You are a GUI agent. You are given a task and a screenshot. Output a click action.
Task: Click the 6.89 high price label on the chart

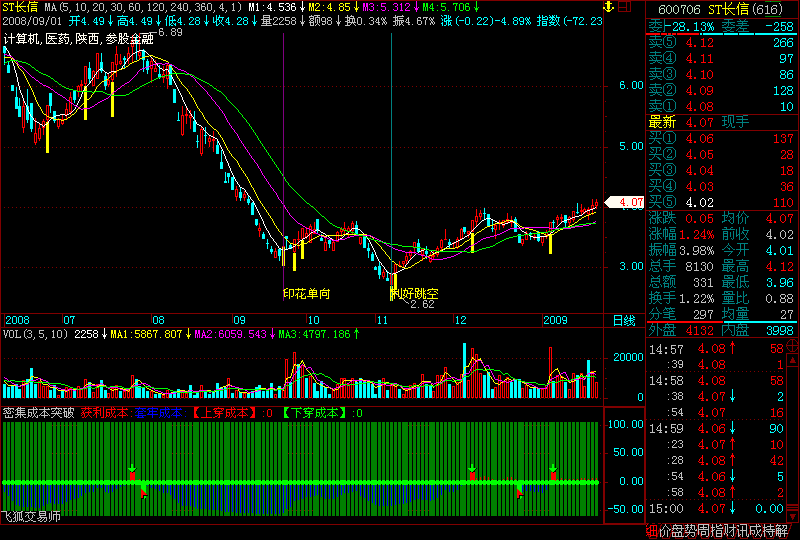(x=170, y=32)
